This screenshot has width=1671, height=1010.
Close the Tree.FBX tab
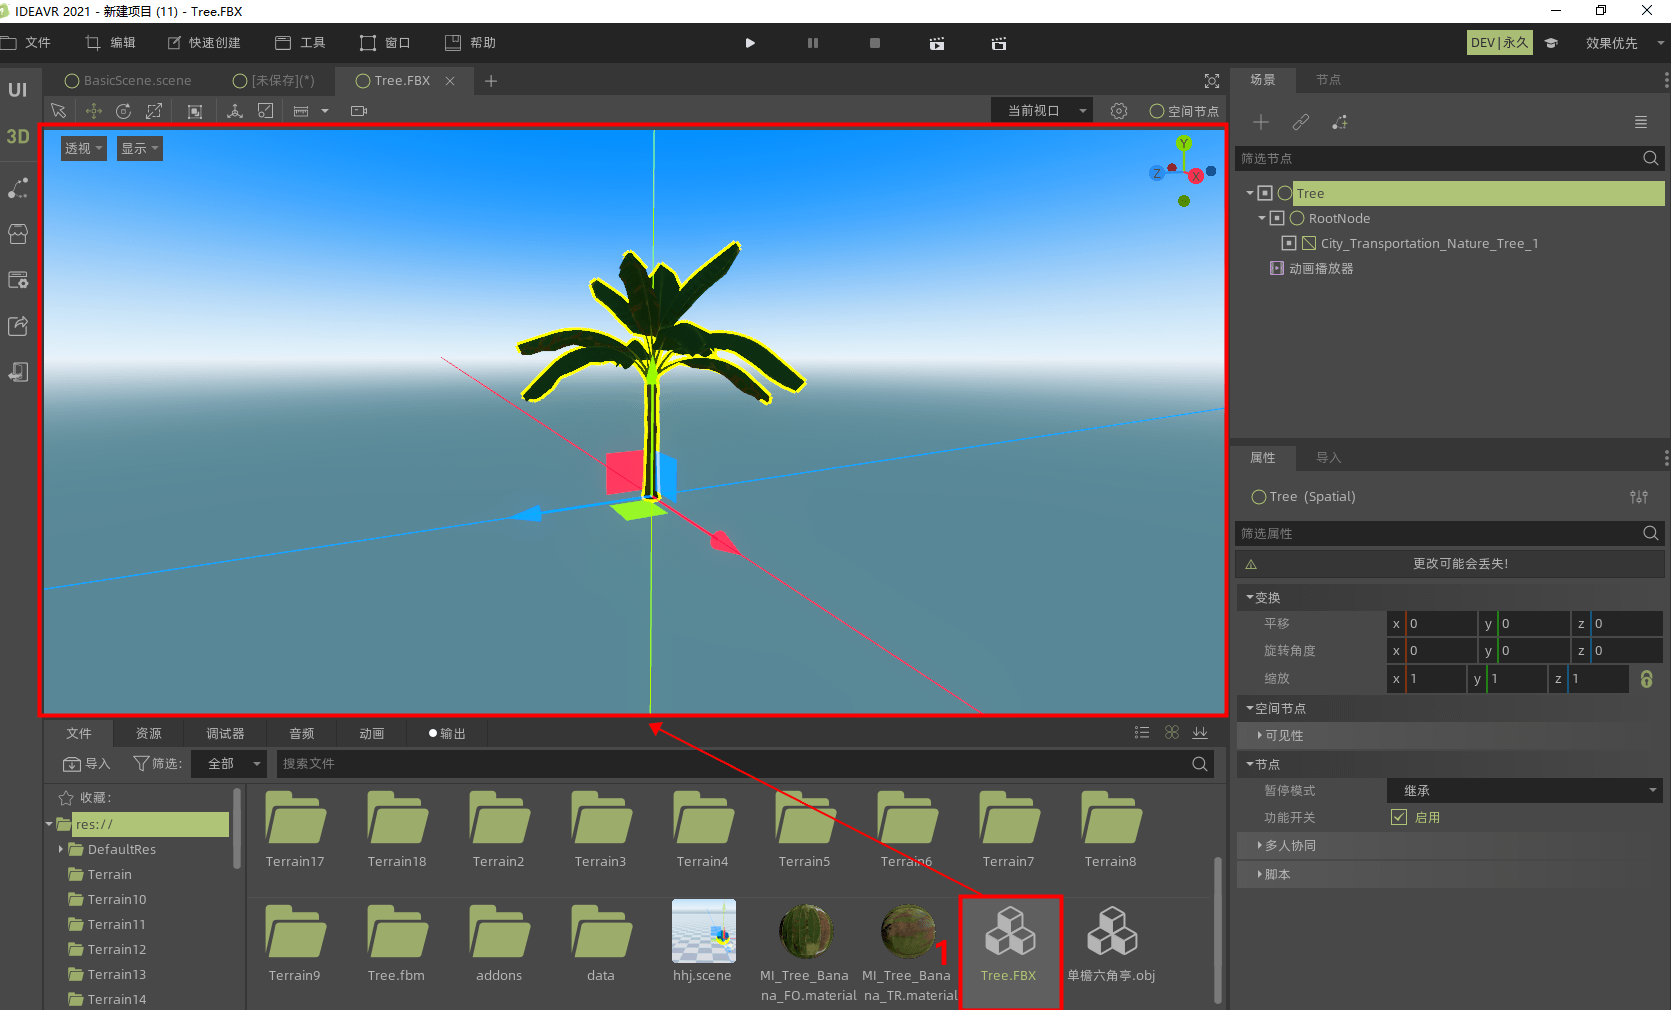[450, 81]
